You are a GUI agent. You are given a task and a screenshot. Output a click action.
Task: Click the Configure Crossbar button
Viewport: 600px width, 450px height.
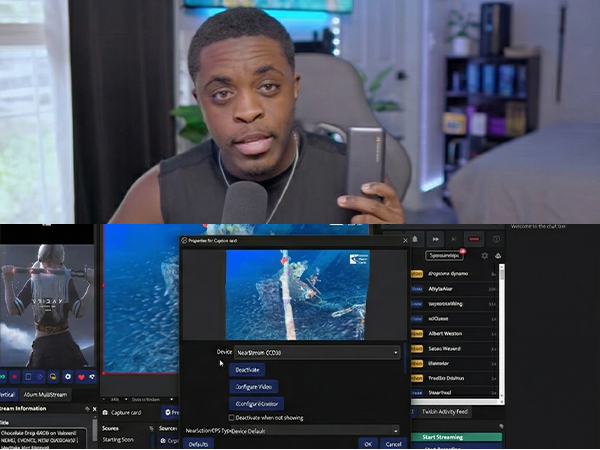pyautogui.click(x=256, y=403)
